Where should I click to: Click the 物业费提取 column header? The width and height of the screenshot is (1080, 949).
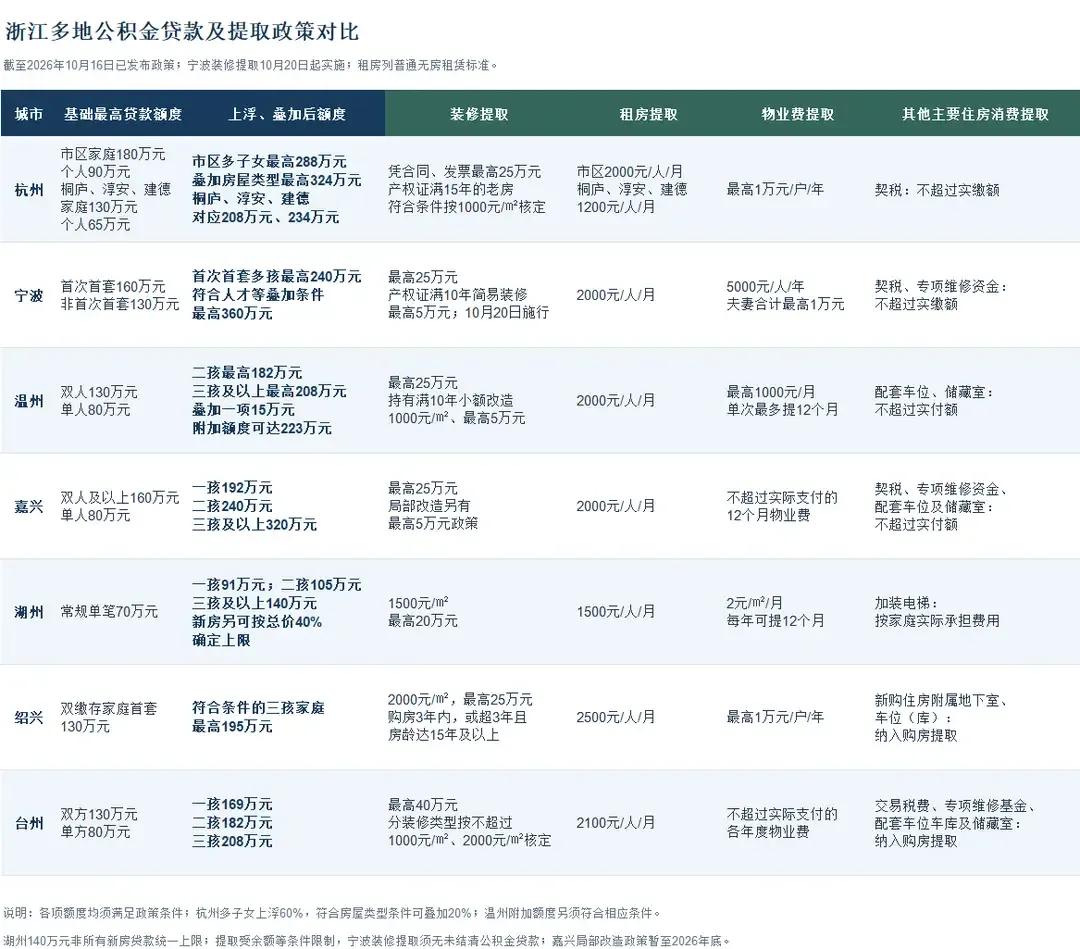(798, 114)
